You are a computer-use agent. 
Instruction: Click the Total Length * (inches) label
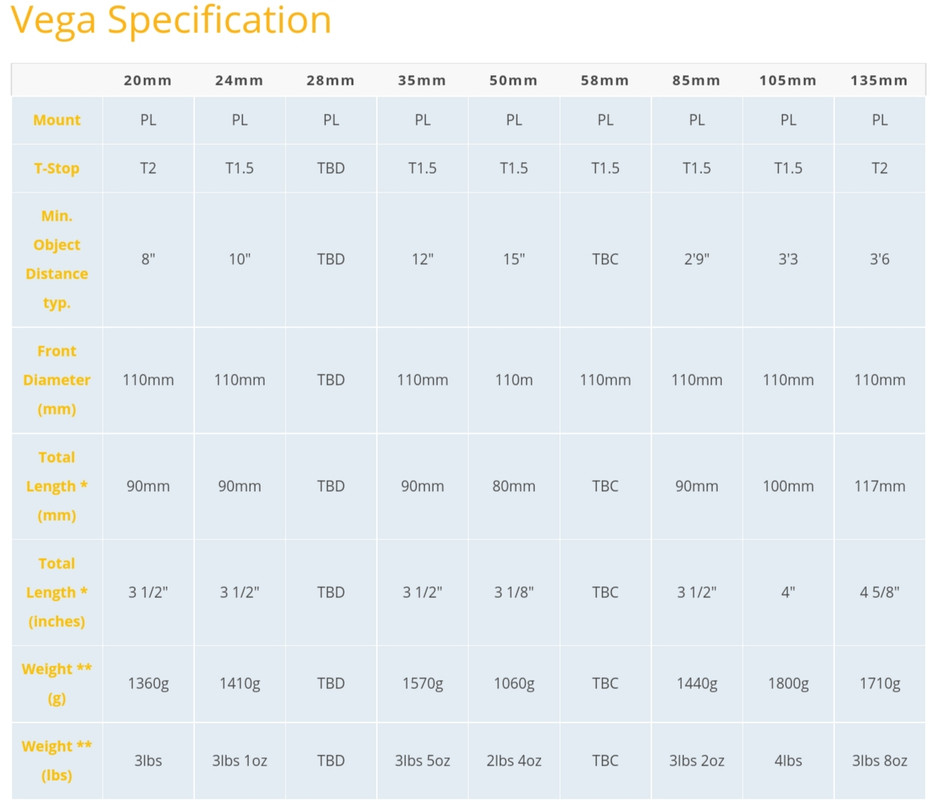tap(56, 592)
